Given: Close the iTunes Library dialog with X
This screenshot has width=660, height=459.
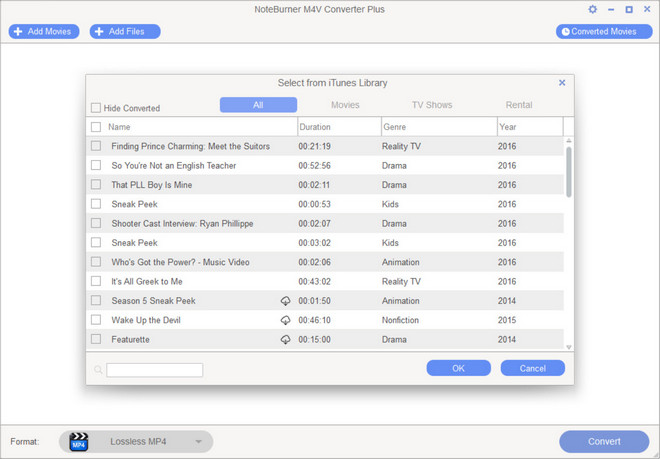Looking at the screenshot, I should [562, 83].
